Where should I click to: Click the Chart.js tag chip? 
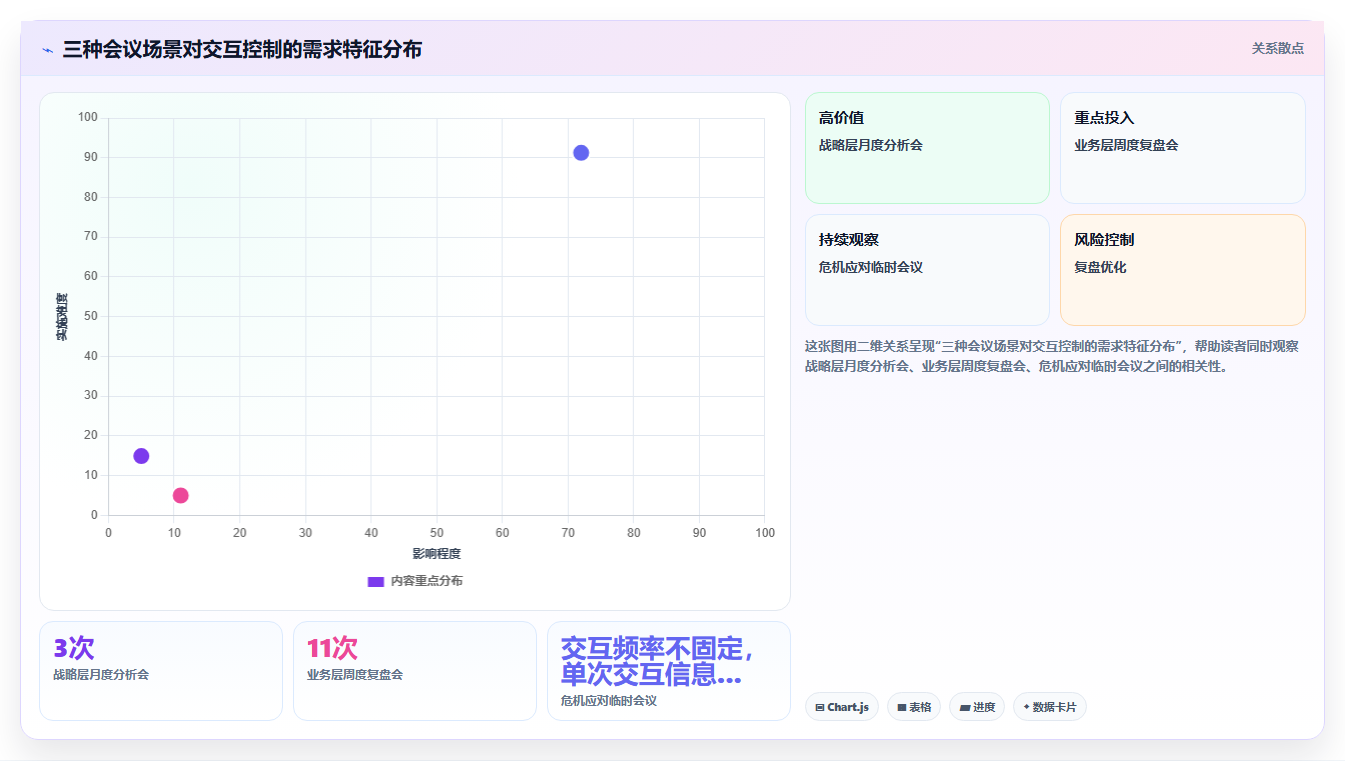(841, 707)
